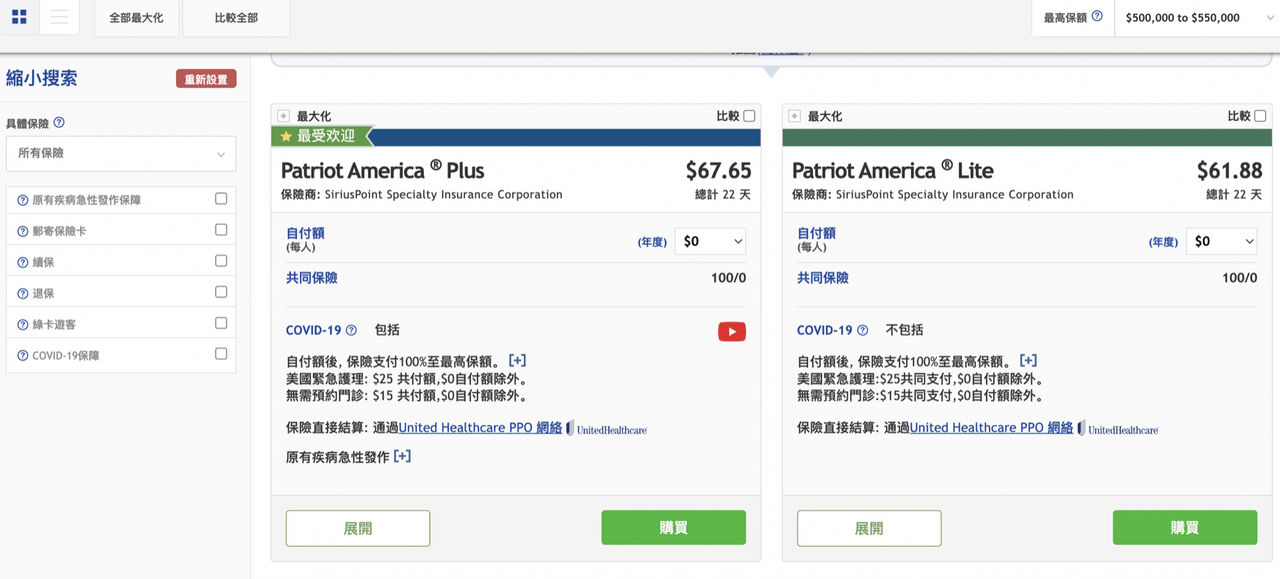The width and height of the screenshot is (1280, 579).
Task: Switch to list view icon
Action: click(x=59, y=17)
